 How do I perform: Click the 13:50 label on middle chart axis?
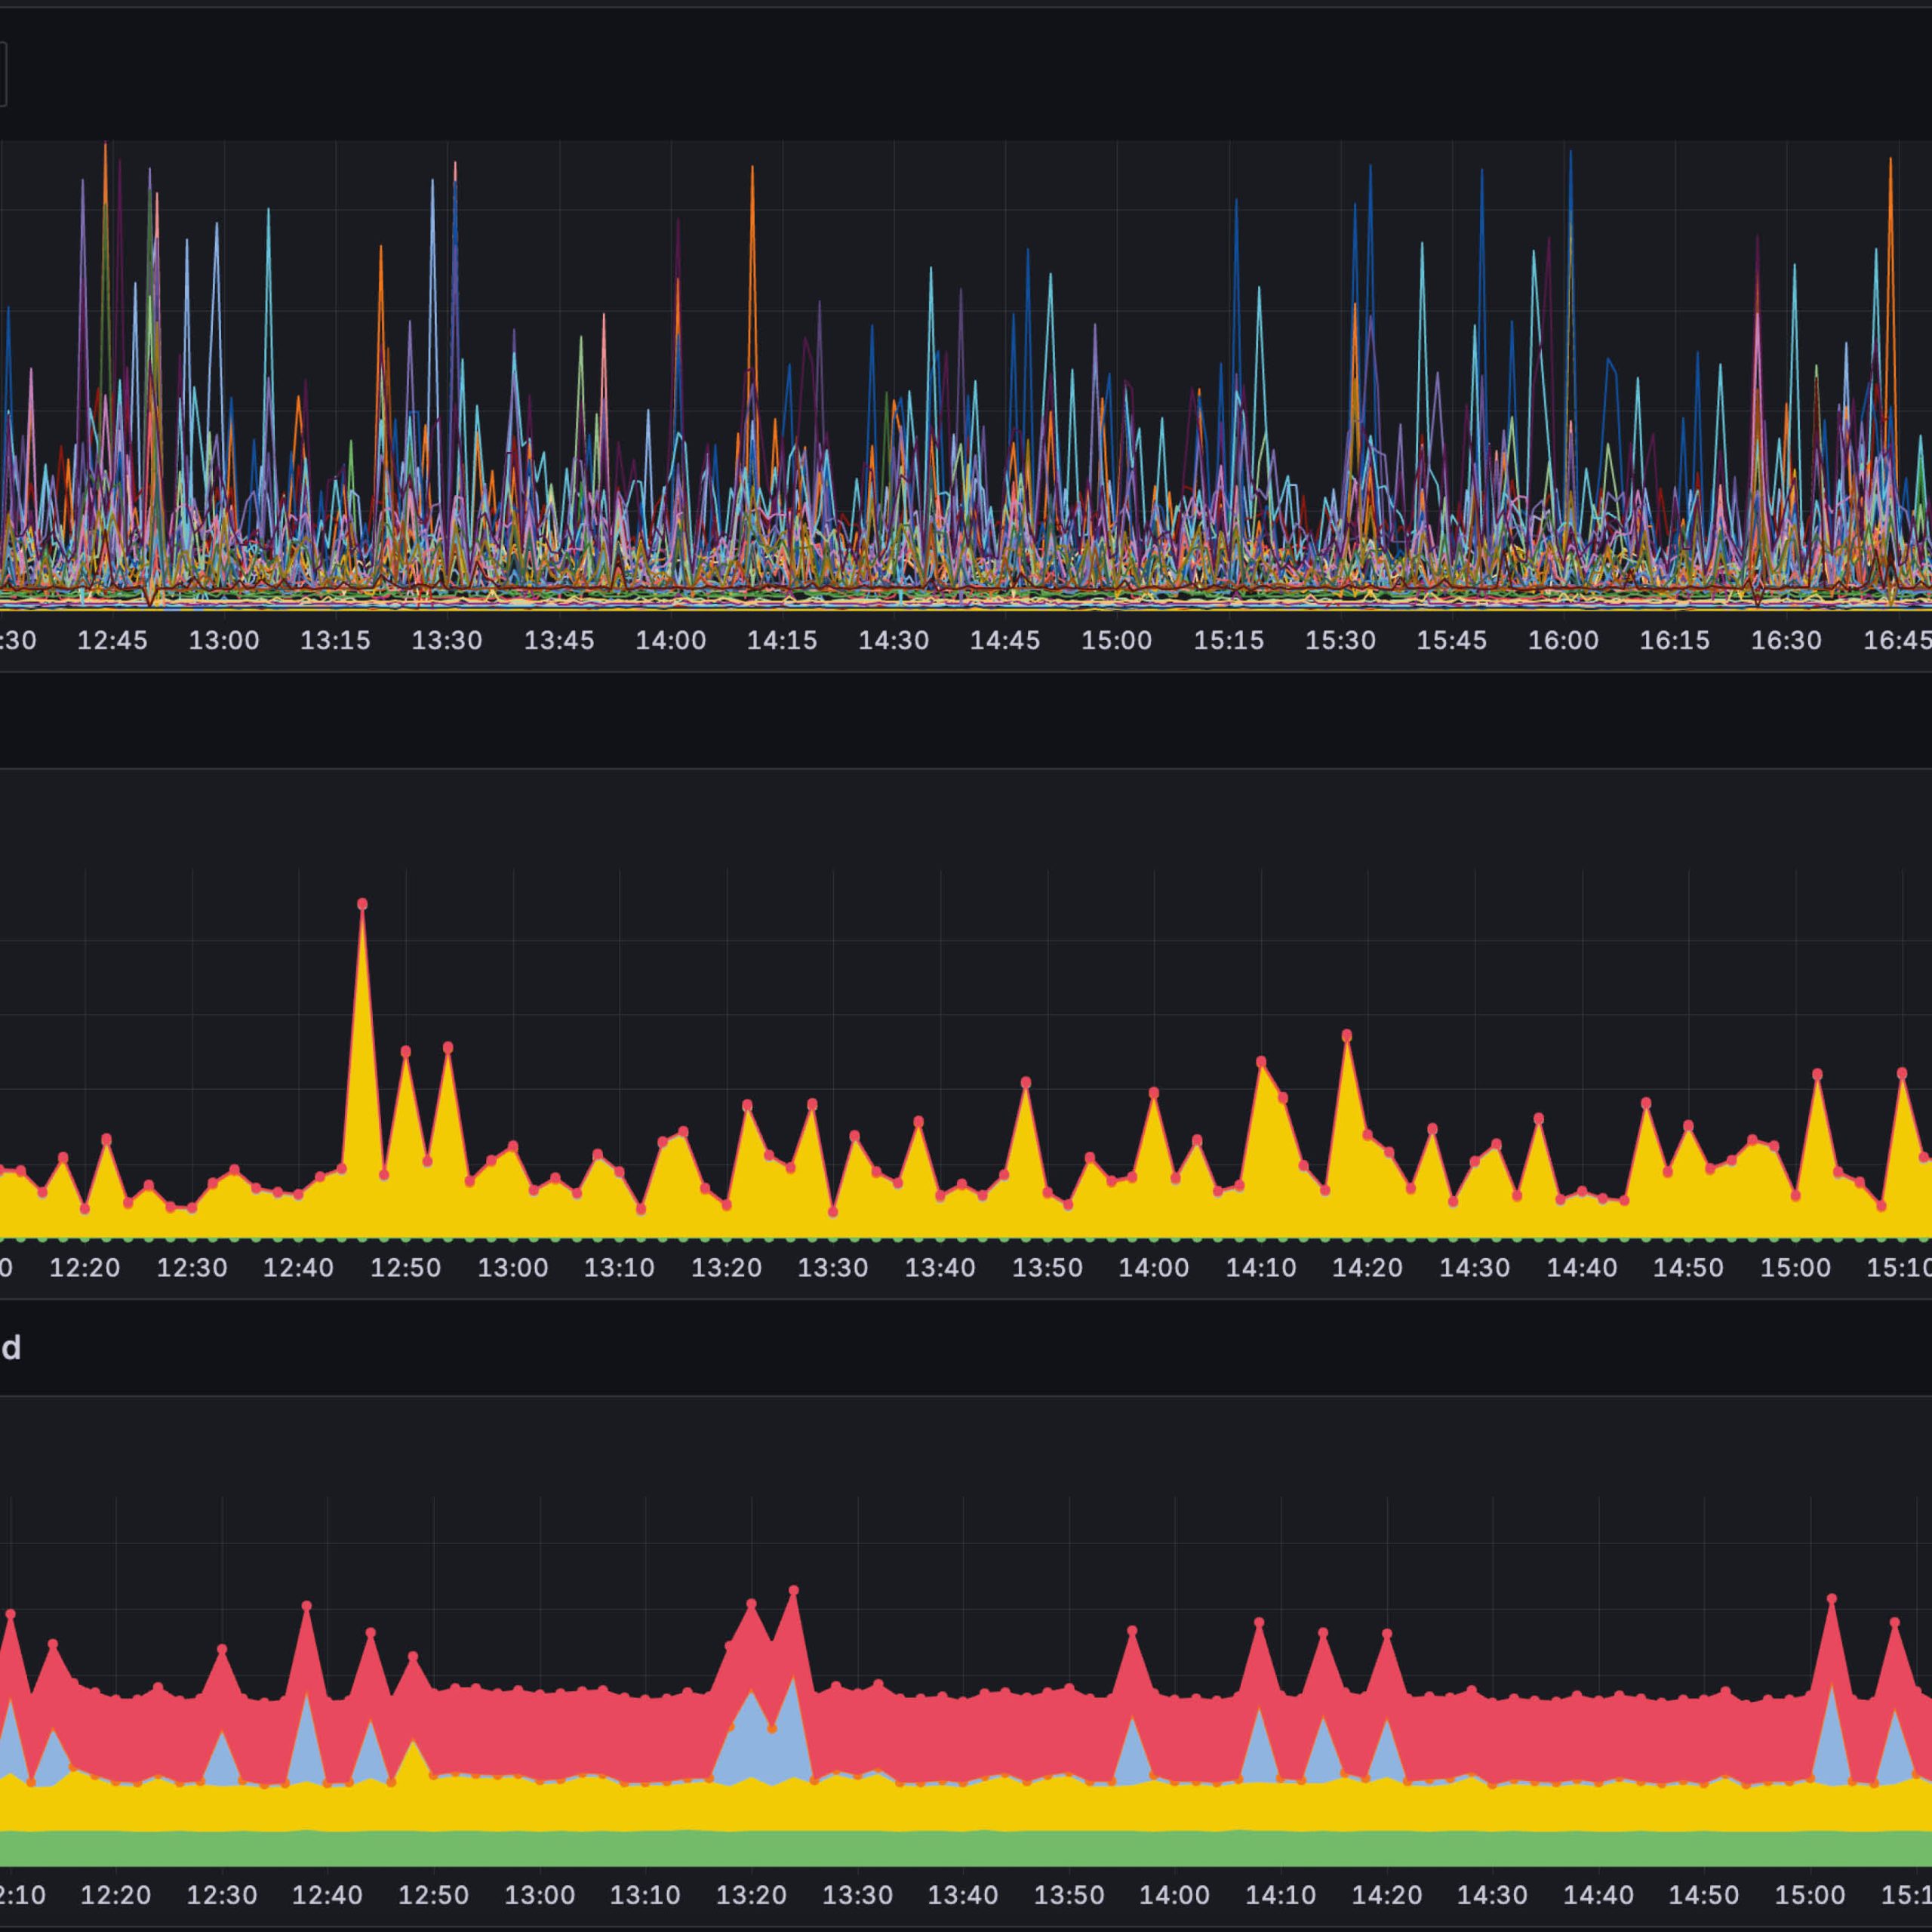pyautogui.click(x=1047, y=1268)
